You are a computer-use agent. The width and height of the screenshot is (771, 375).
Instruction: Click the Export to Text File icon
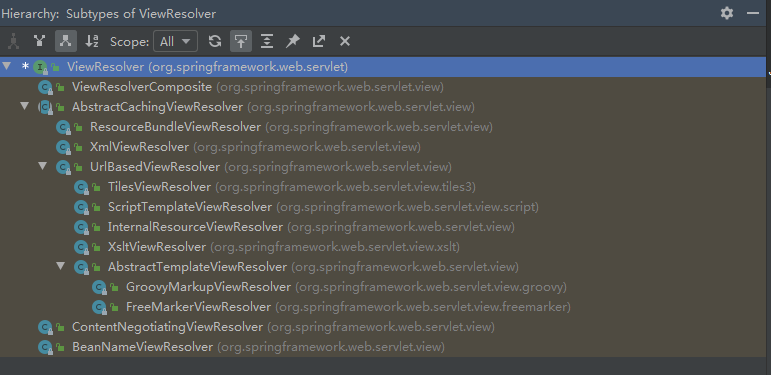[x=319, y=41]
